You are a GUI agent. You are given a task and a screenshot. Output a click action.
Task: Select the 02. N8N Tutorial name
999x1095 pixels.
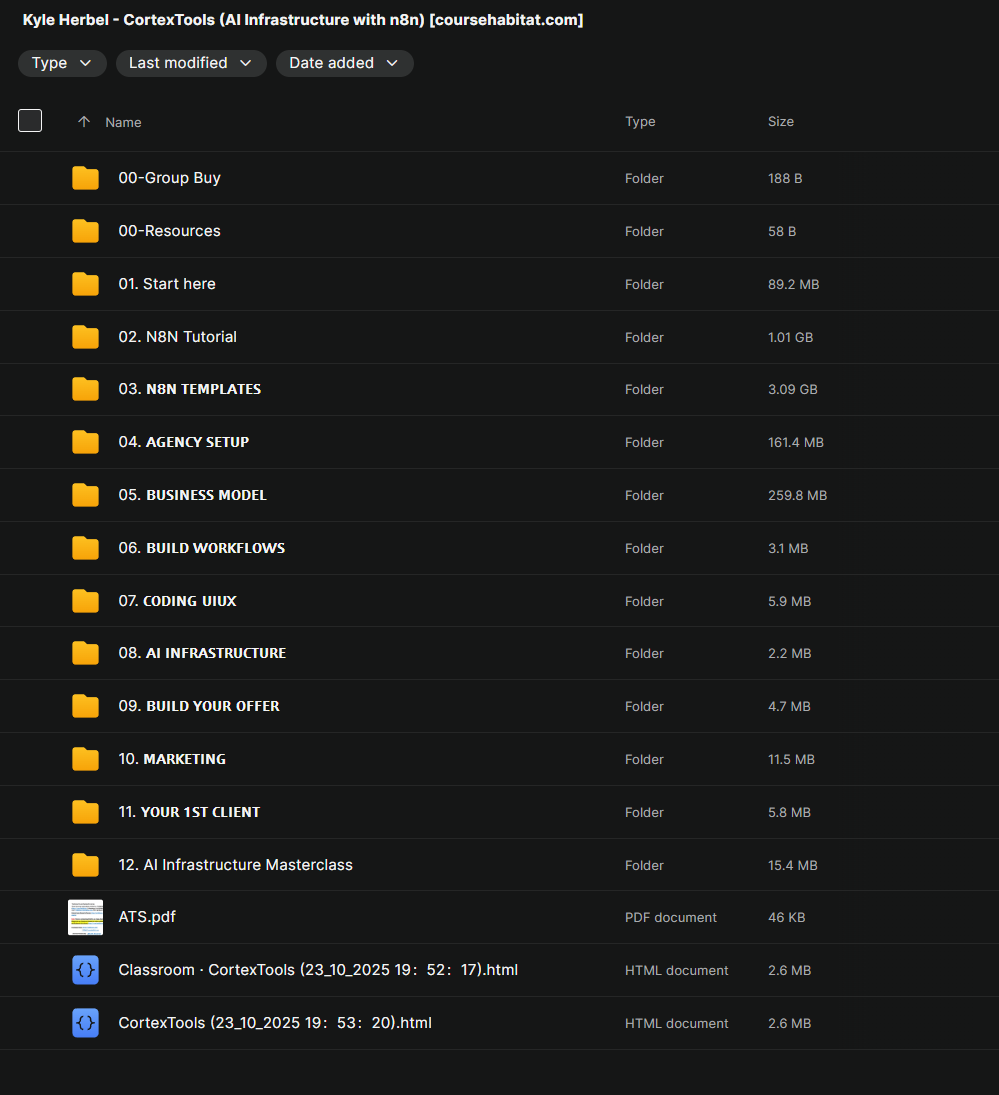177,337
